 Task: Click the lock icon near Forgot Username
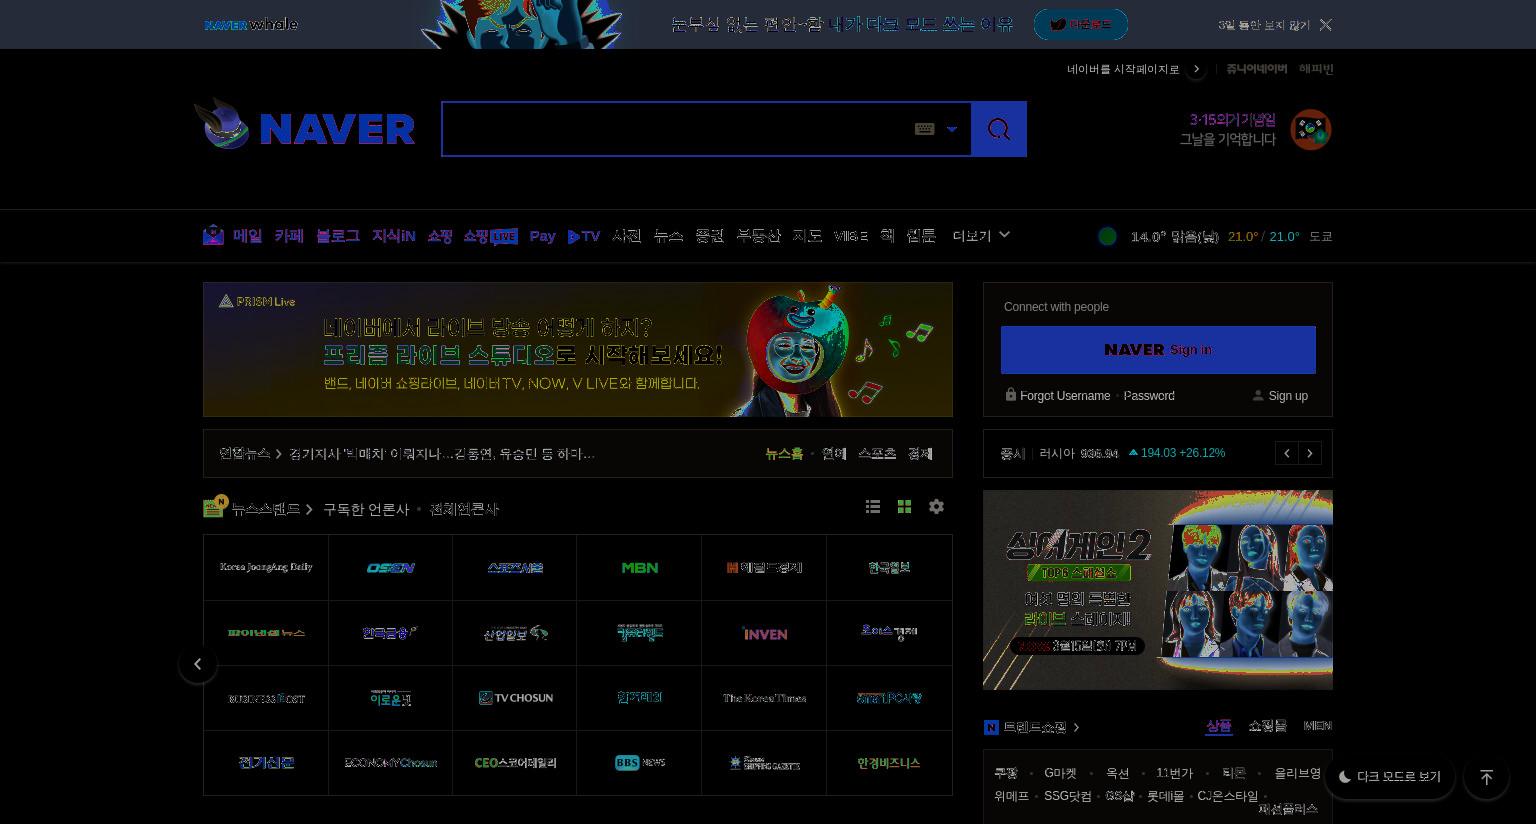[x=1011, y=395]
